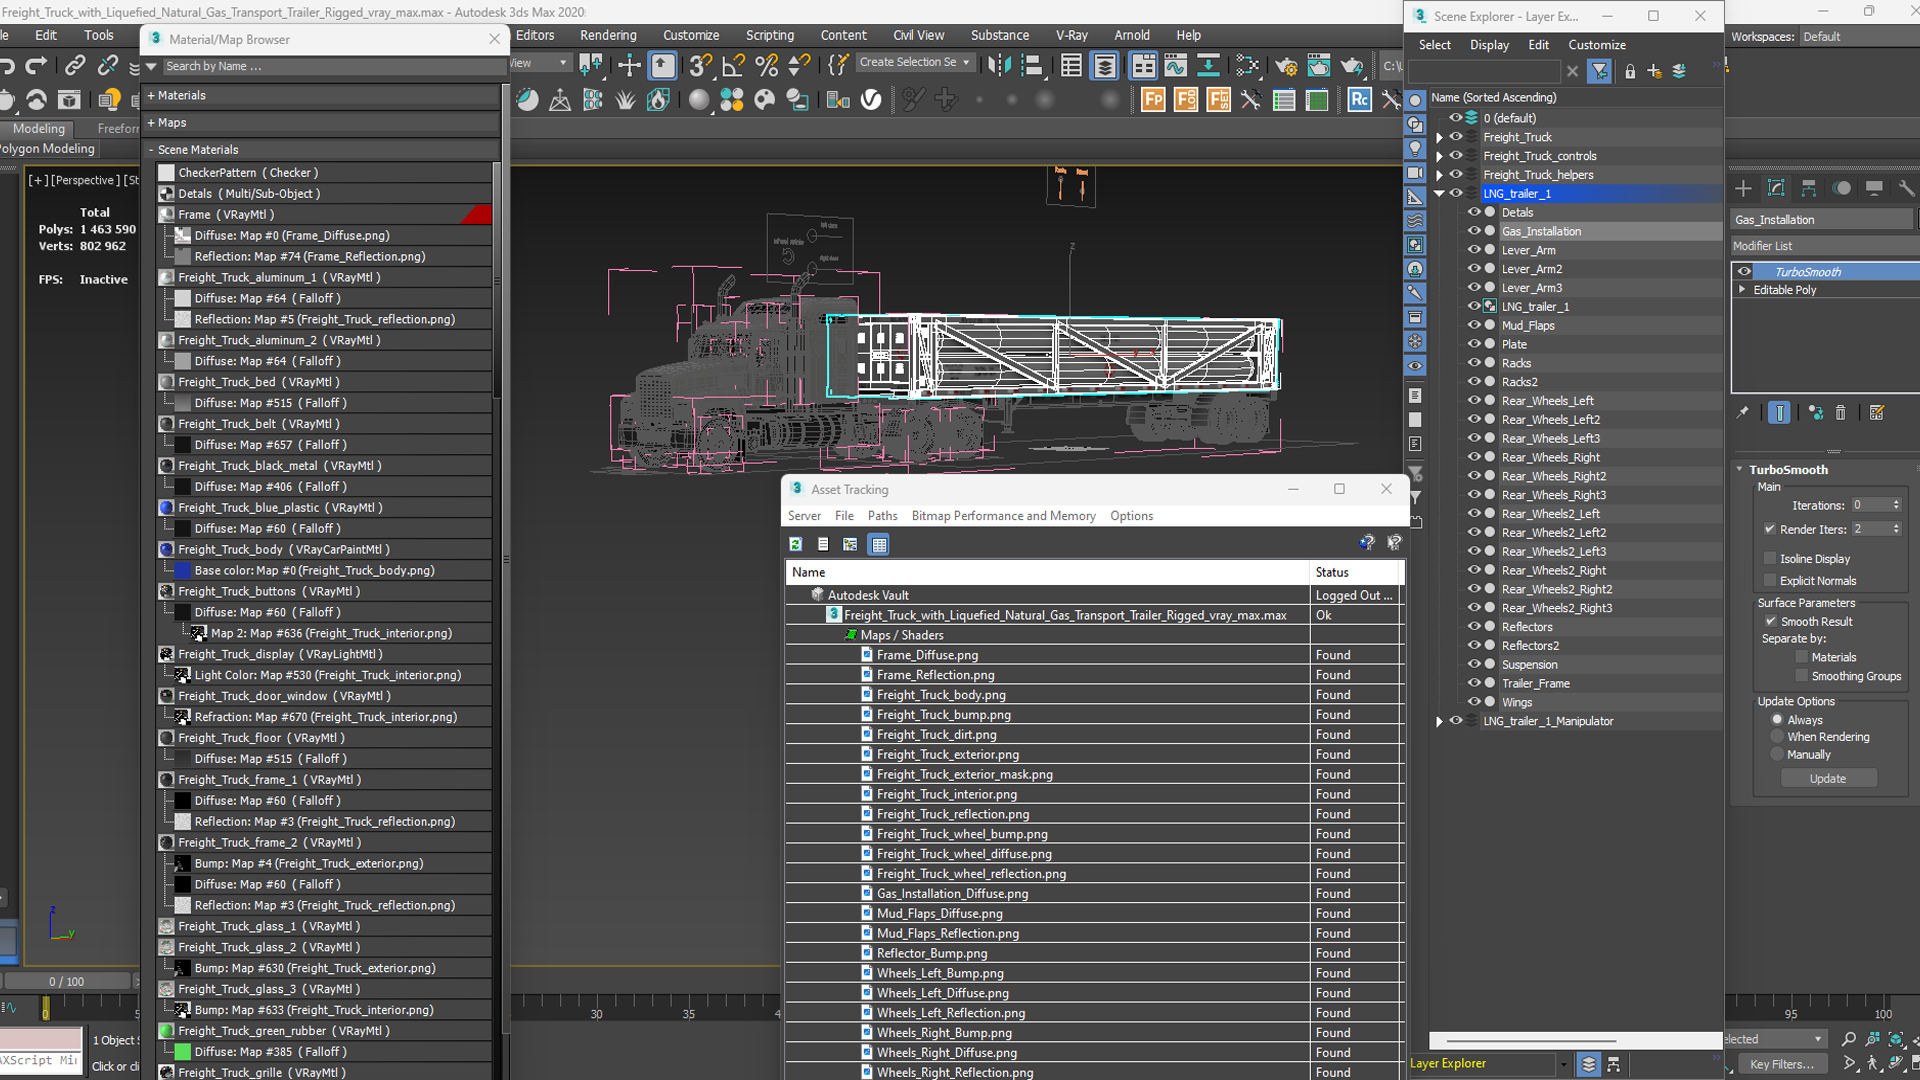The width and height of the screenshot is (1920, 1080).
Task: Click the orange FP plugin icon
Action: click(1153, 100)
